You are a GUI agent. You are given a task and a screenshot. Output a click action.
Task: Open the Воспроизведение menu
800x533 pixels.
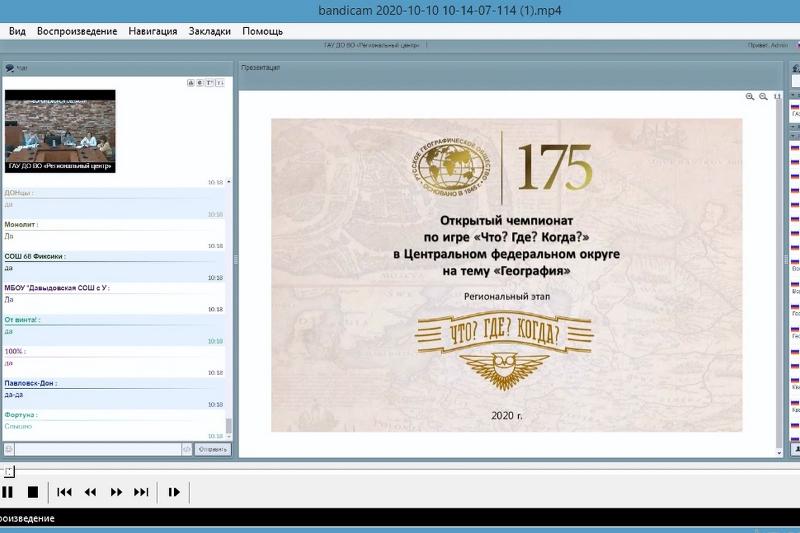[77, 31]
